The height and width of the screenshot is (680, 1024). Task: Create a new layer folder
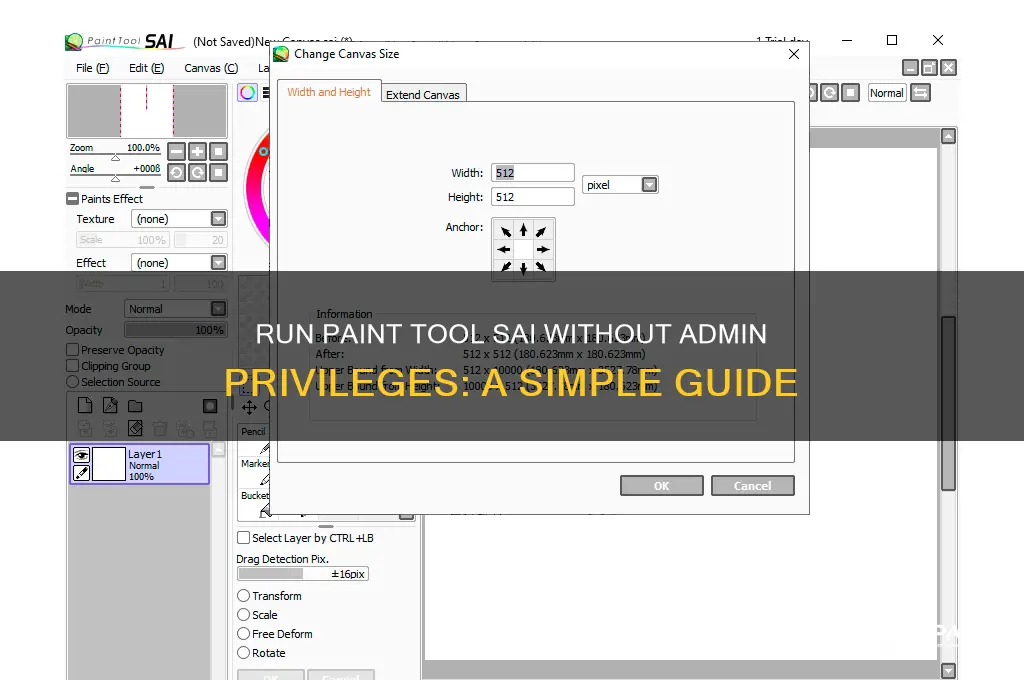(x=135, y=406)
